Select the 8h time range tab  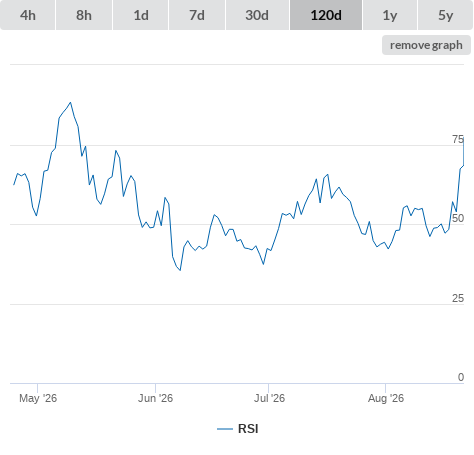pos(84,15)
